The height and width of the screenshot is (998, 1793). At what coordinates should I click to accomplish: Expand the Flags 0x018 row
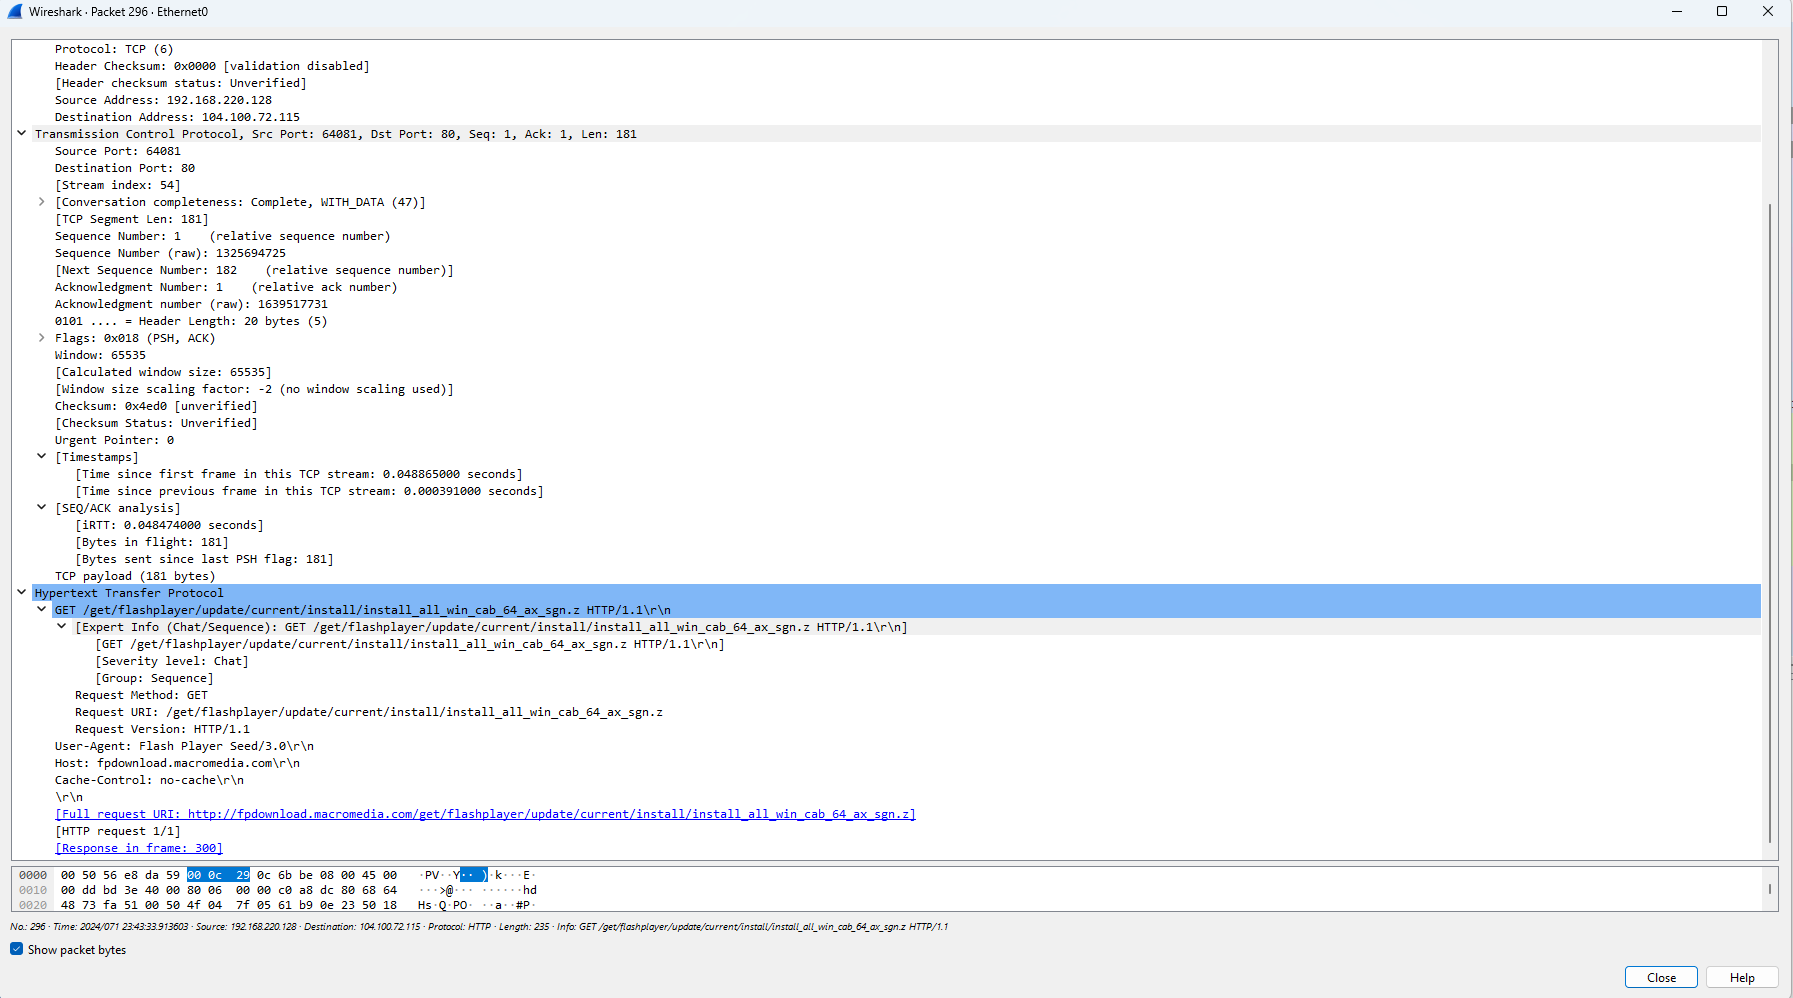pos(41,337)
